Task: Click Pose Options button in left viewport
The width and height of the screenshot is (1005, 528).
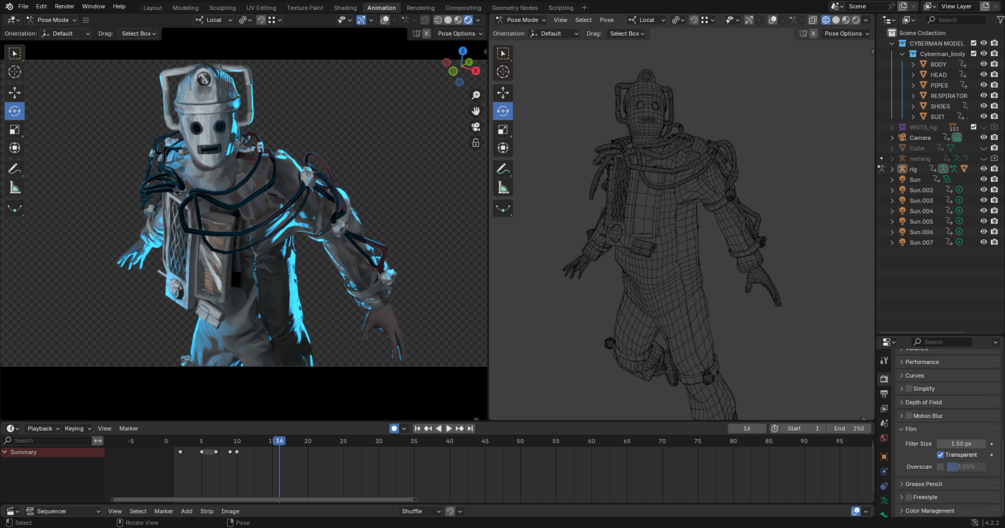Action: (x=458, y=33)
